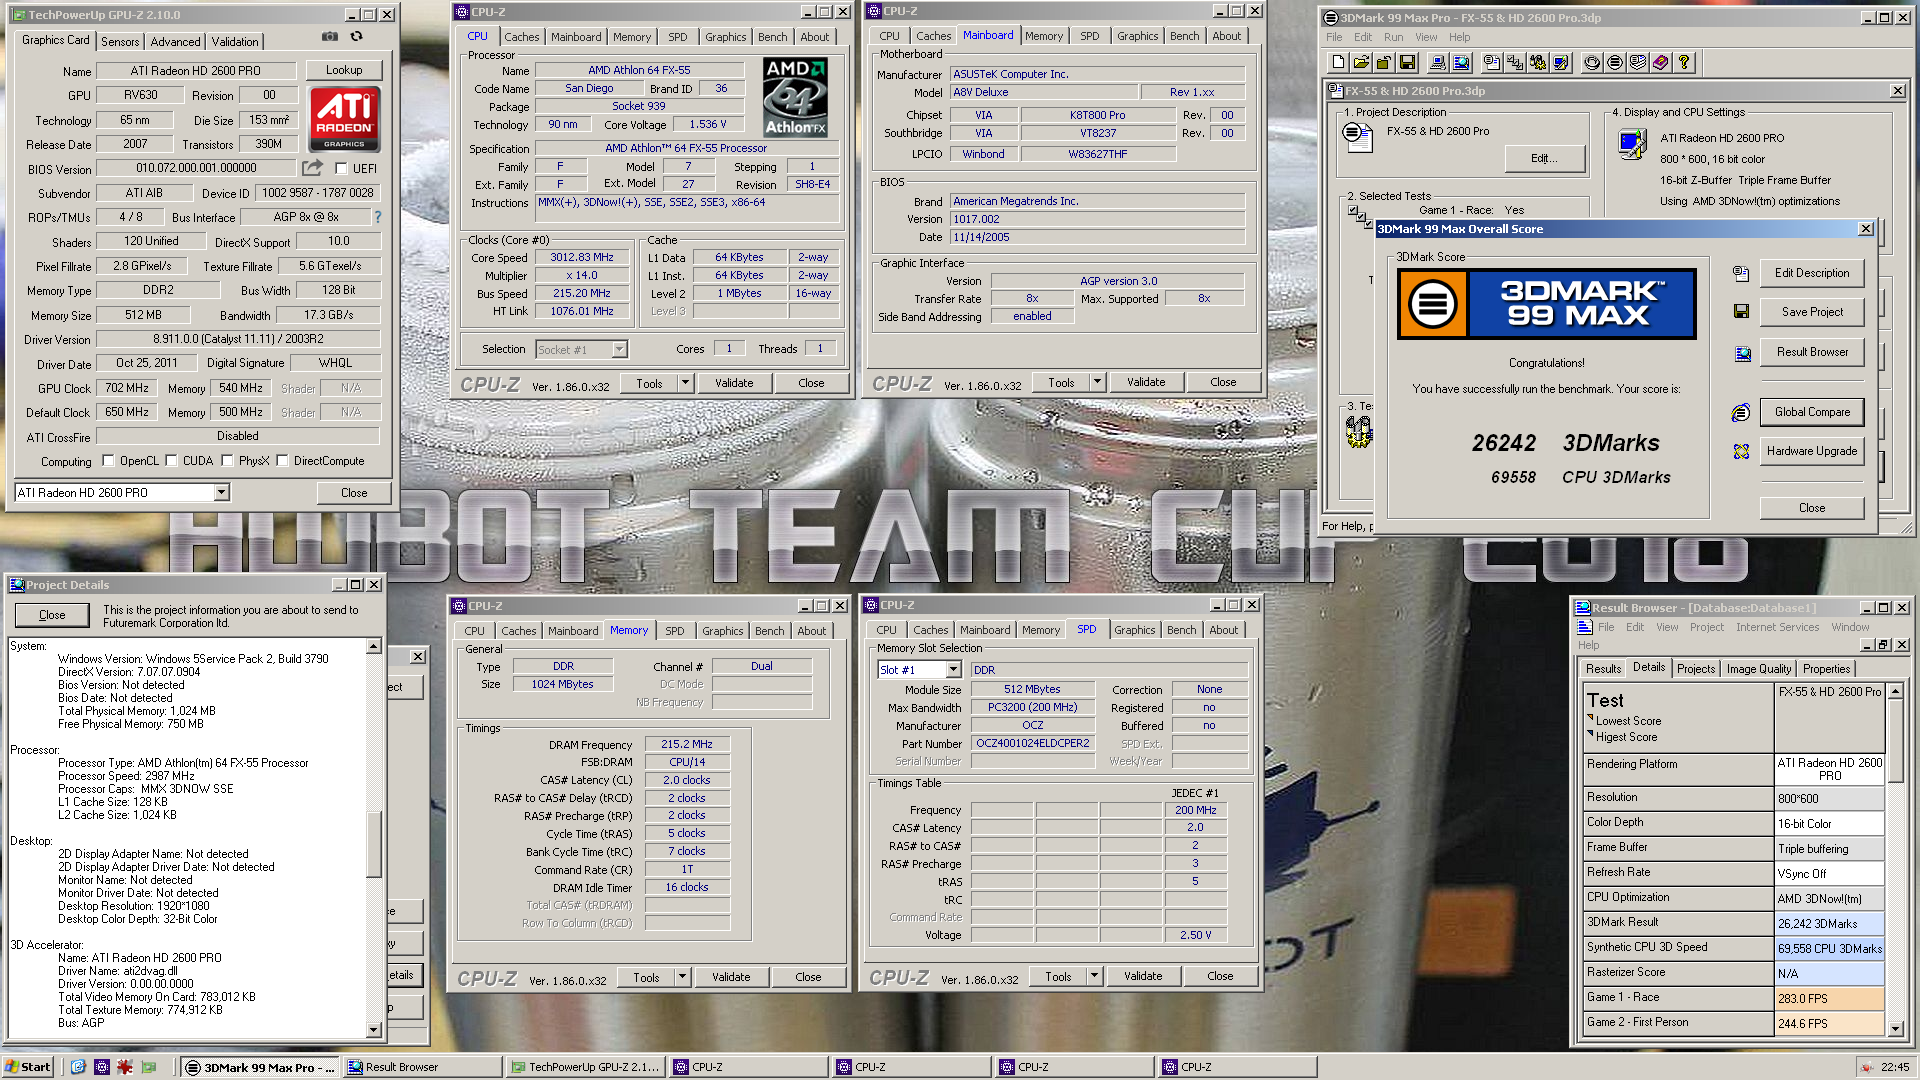Click stacked pages icon in 3DMark toolbar
1920x1080 pixels.
pyautogui.click(x=1638, y=63)
